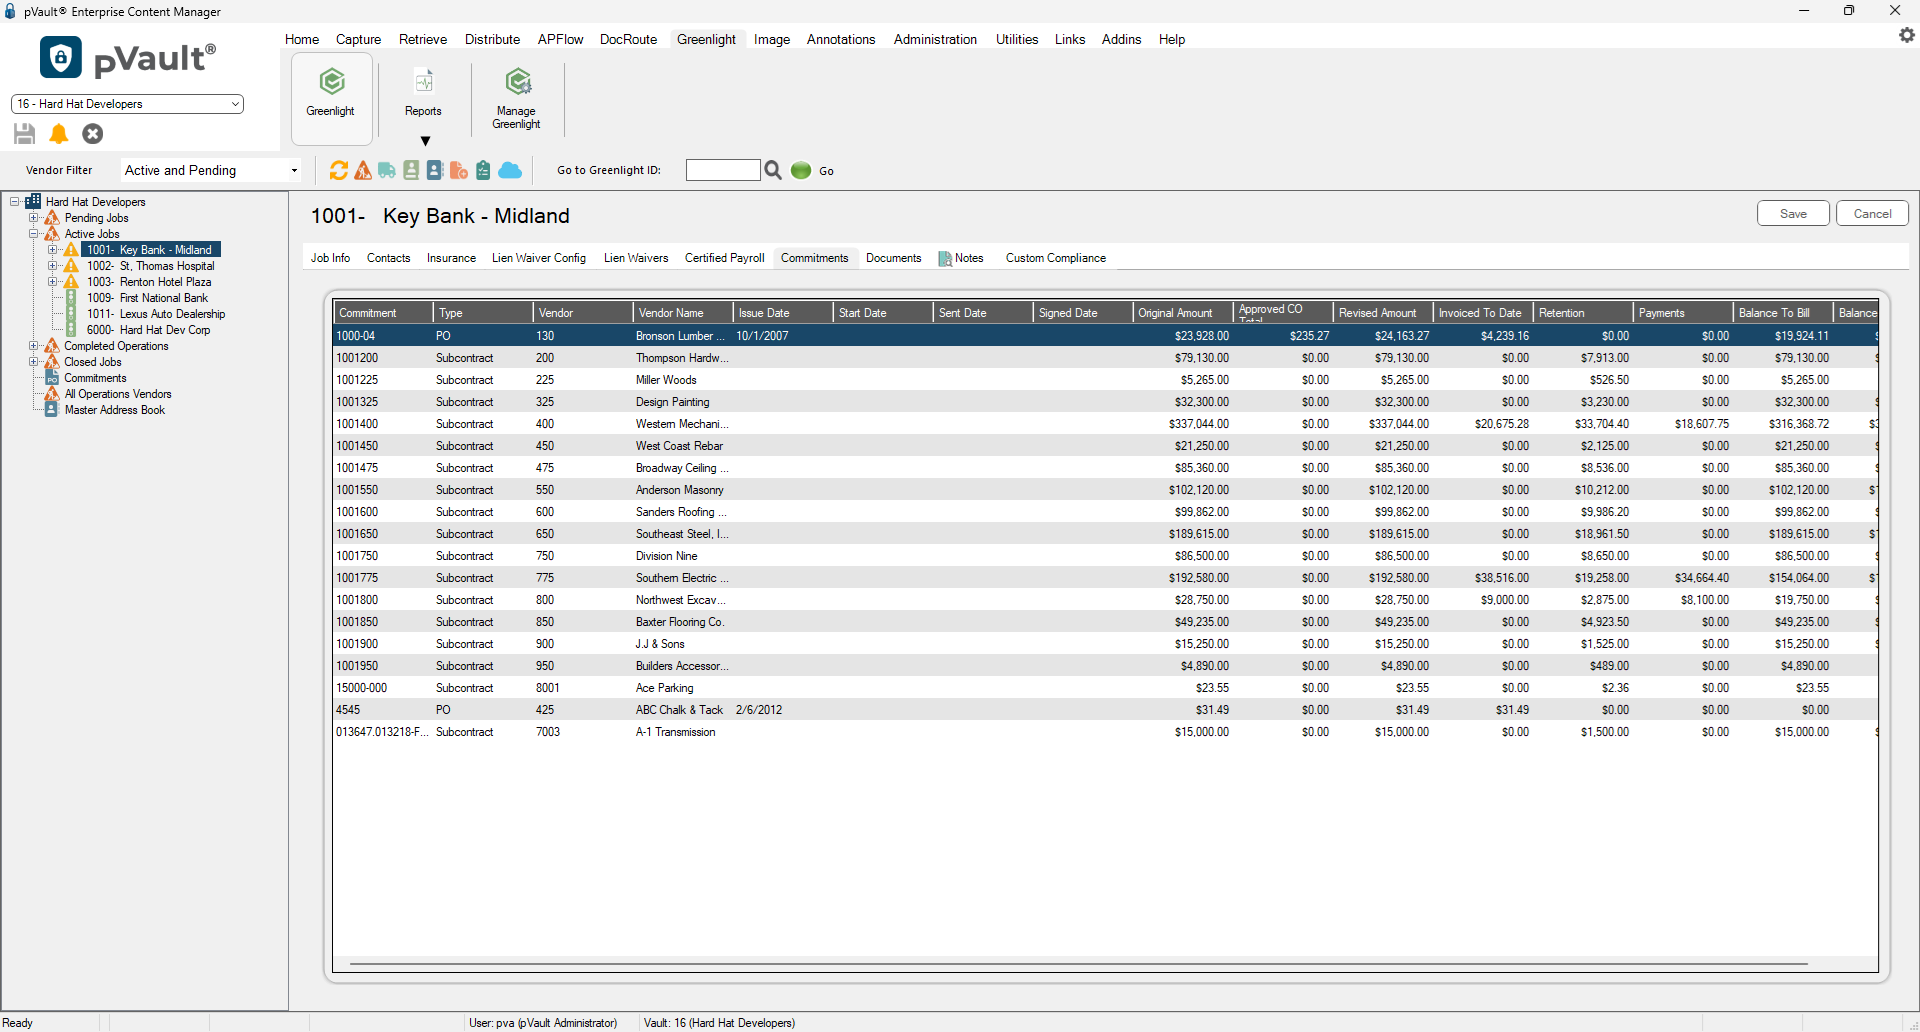Click the green contact book toolbar icon
Image resolution: width=1920 pixels, height=1032 pixels.
(411, 171)
